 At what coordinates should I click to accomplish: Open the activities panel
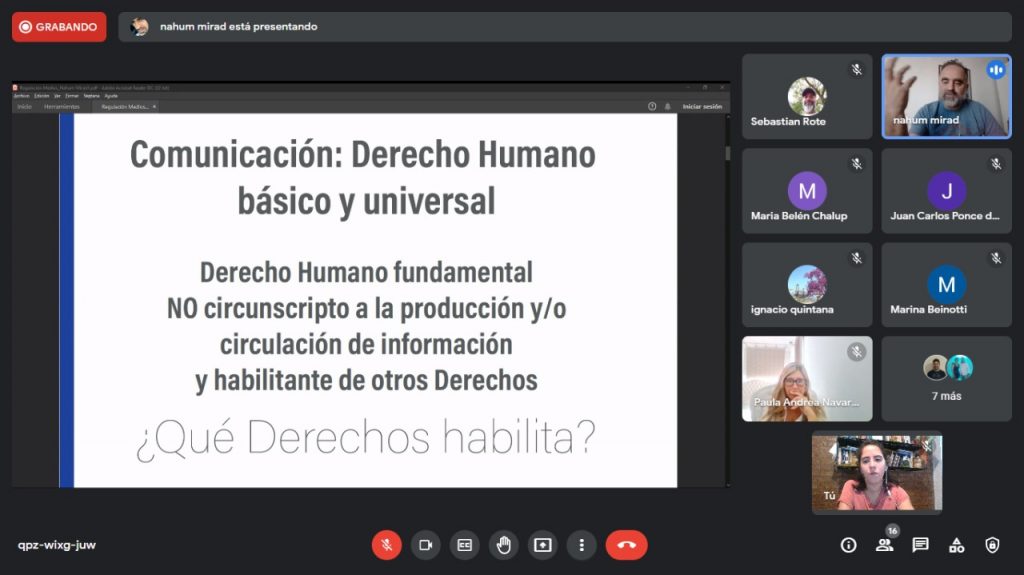click(x=956, y=545)
